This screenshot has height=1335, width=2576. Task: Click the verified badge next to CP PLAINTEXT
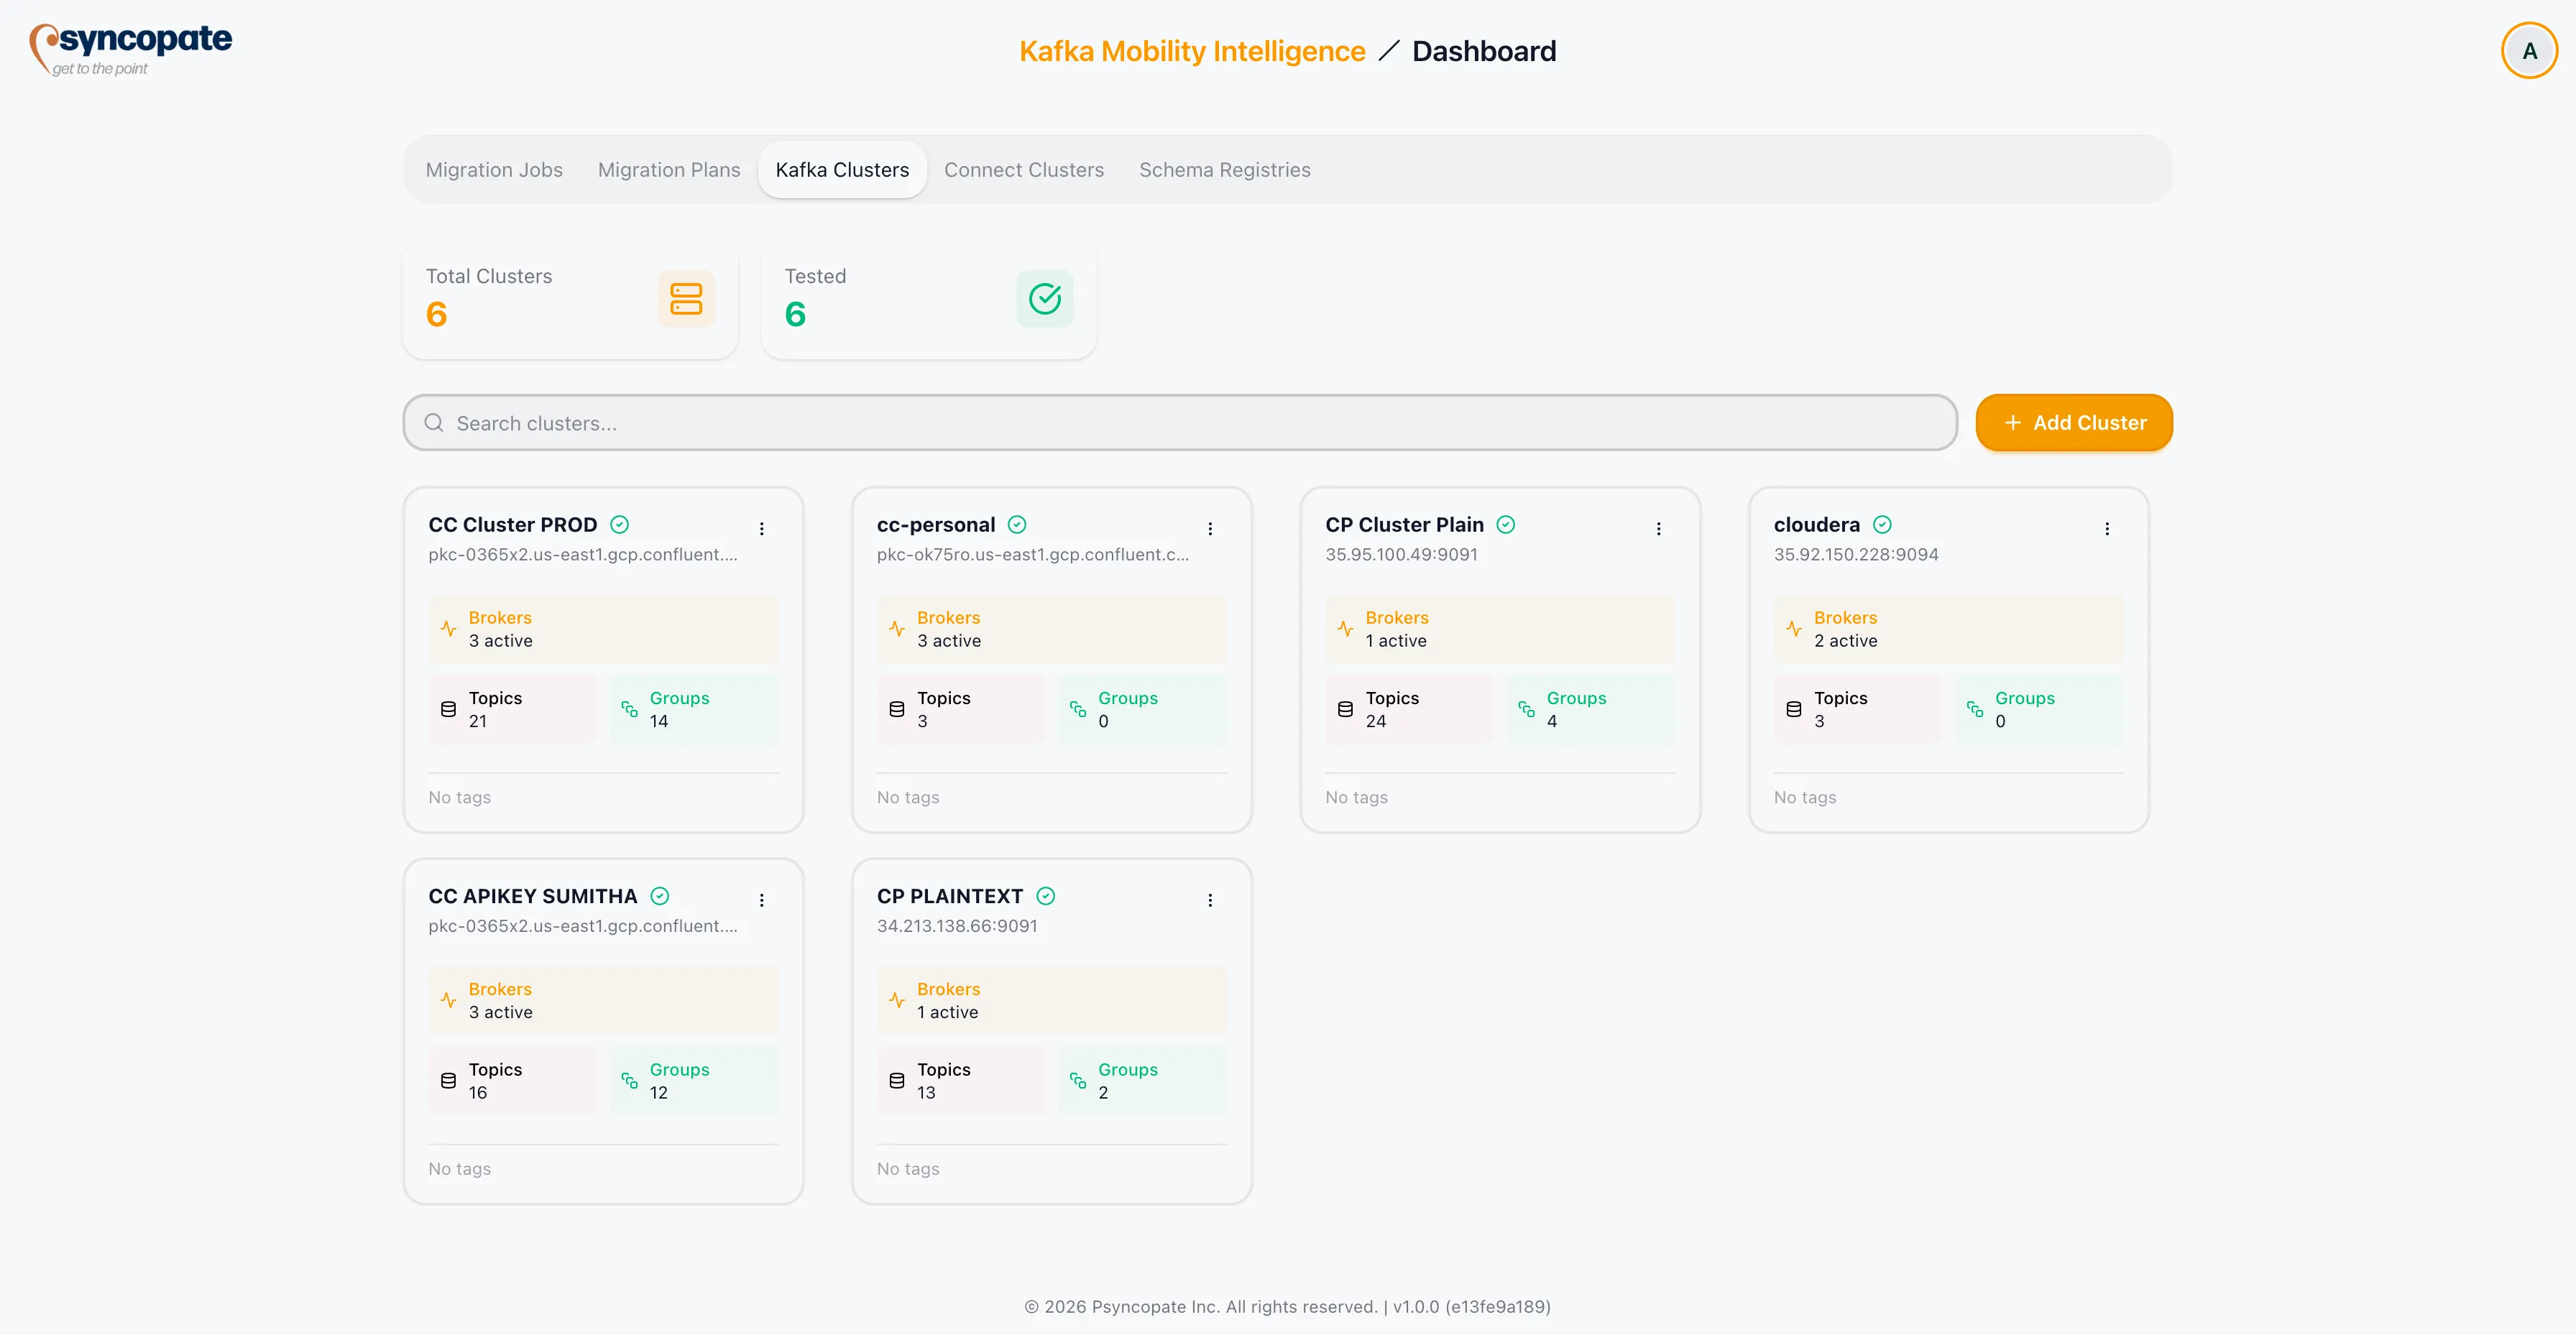point(1045,896)
